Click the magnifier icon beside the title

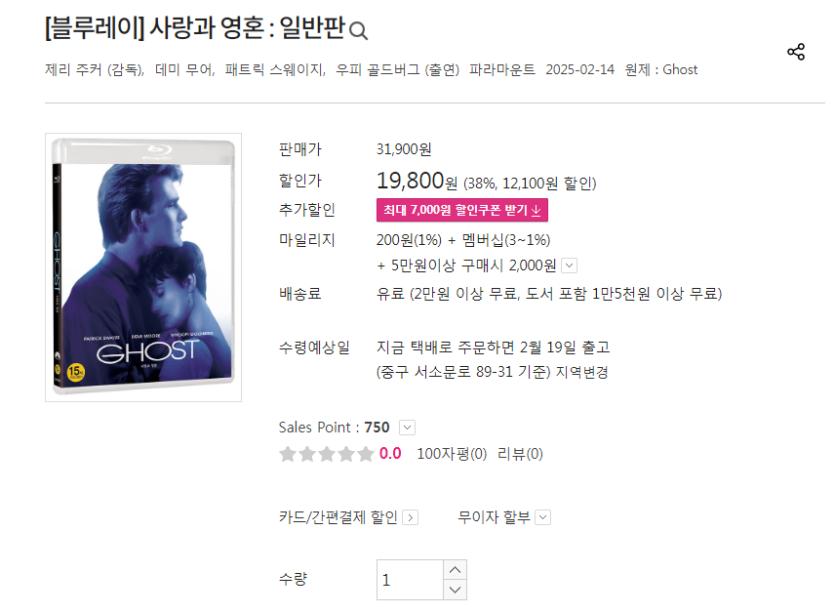(x=358, y=31)
